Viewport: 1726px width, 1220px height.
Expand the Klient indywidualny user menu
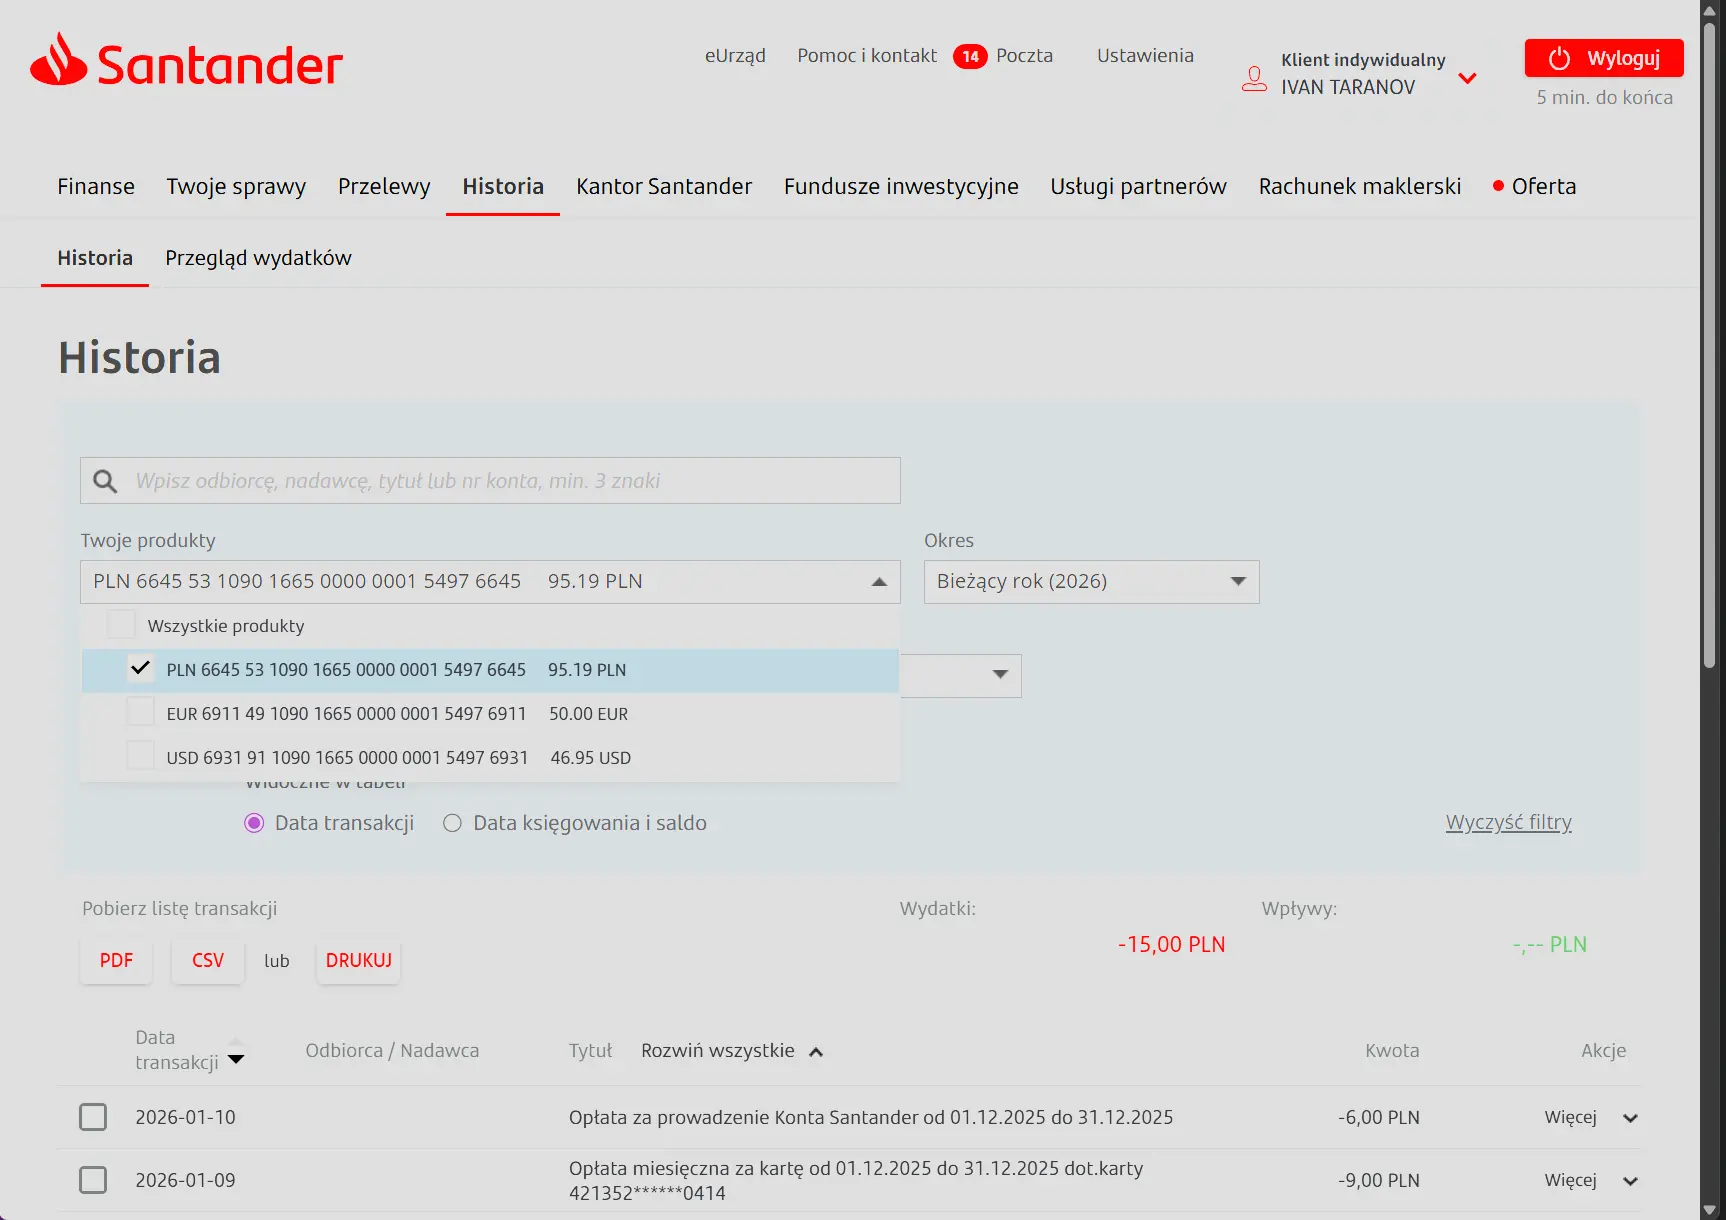(1467, 78)
